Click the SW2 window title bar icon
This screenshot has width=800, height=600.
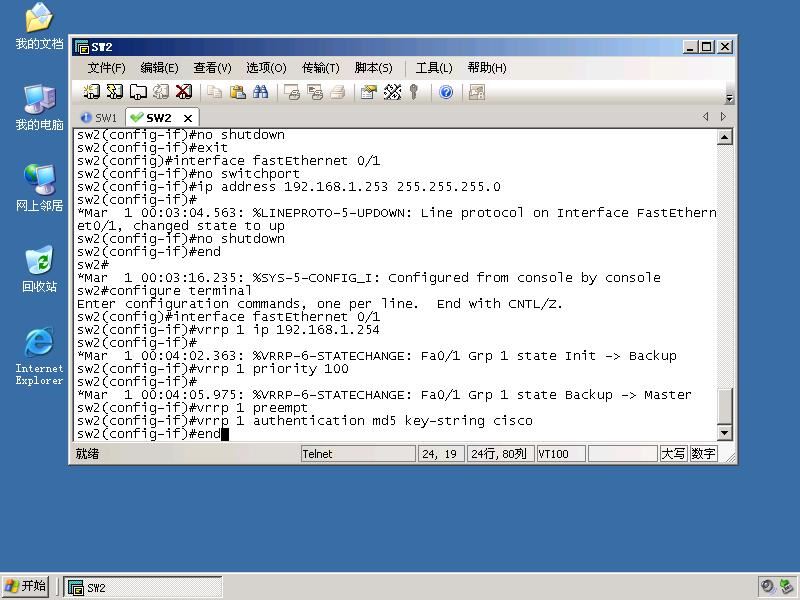tap(82, 47)
